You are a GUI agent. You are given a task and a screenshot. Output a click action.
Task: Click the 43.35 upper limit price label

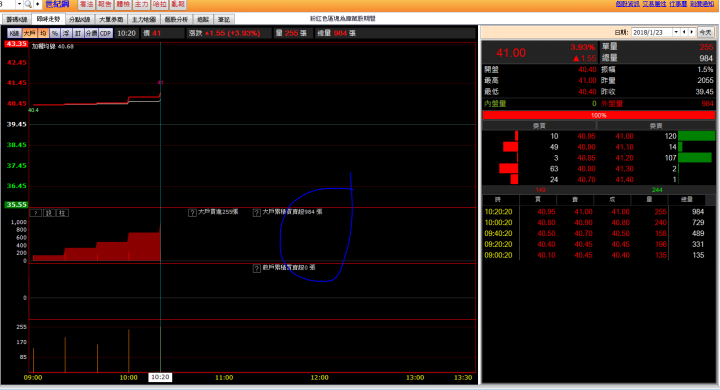pyautogui.click(x=16, y=44)
